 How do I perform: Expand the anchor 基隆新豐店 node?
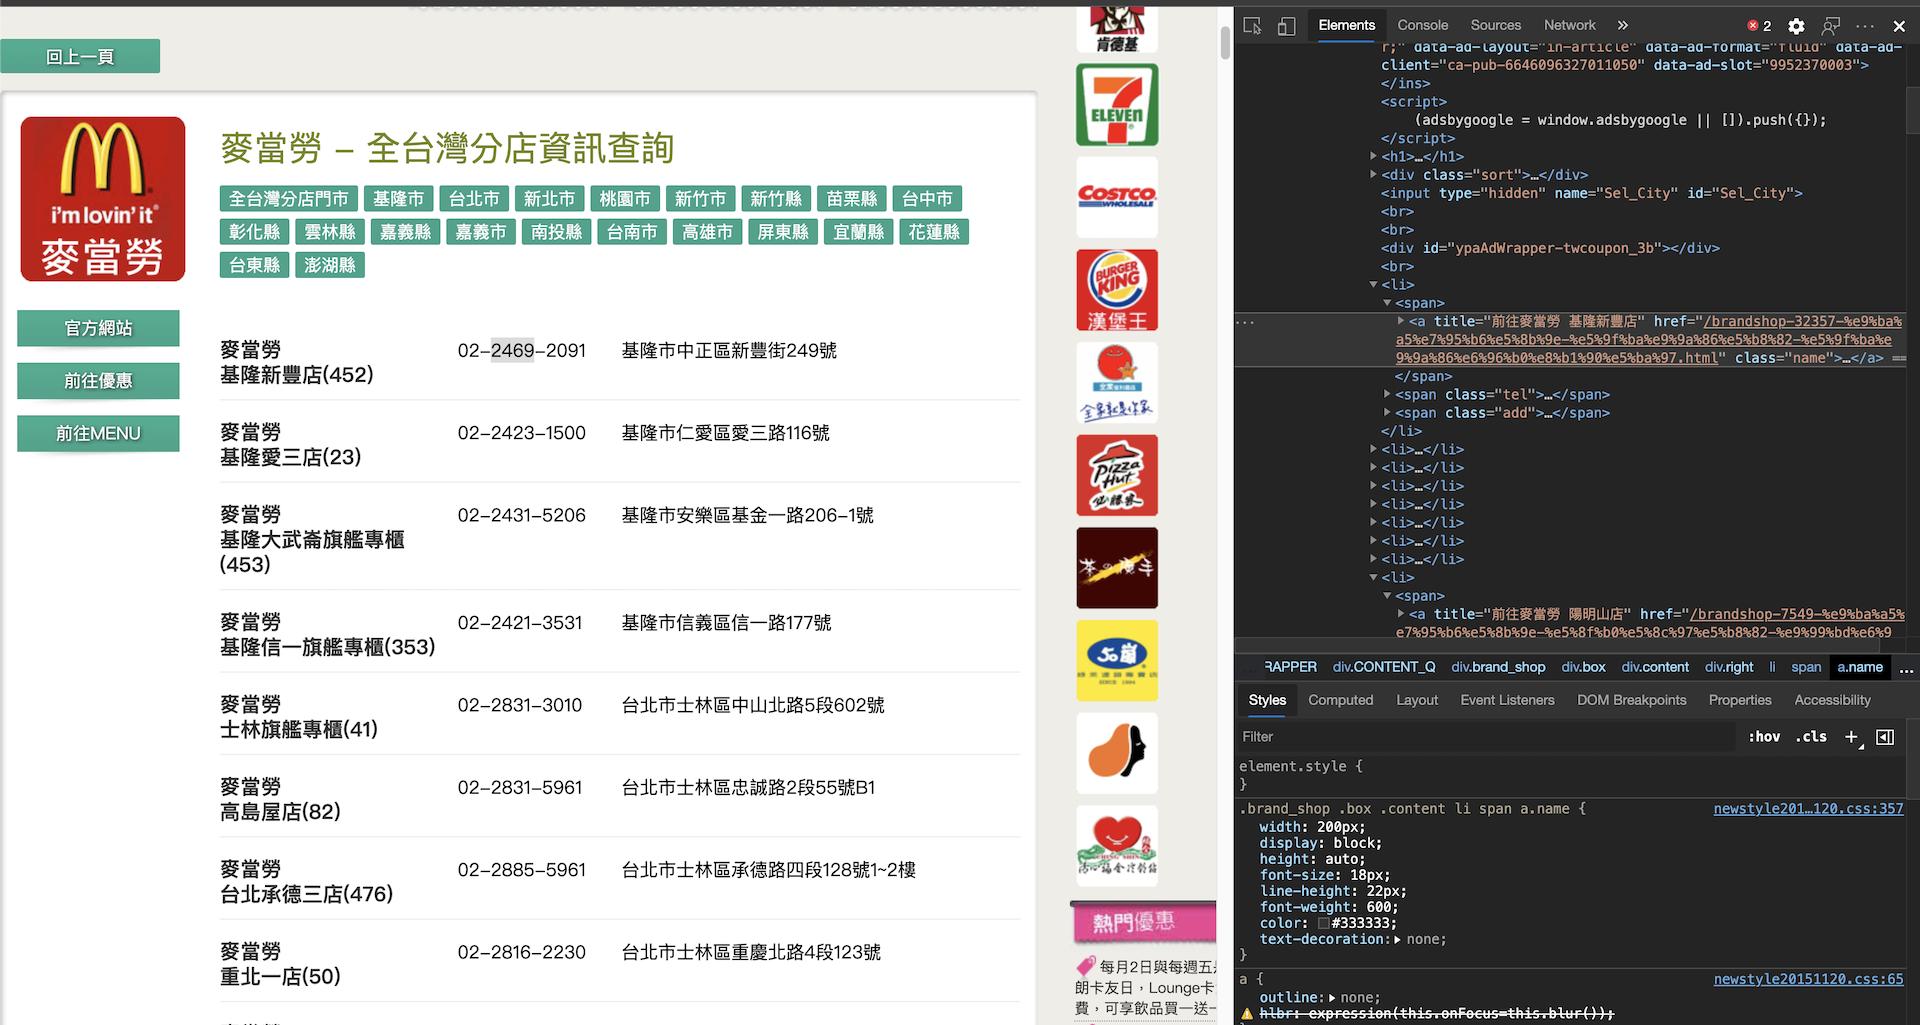[1401, 321]
